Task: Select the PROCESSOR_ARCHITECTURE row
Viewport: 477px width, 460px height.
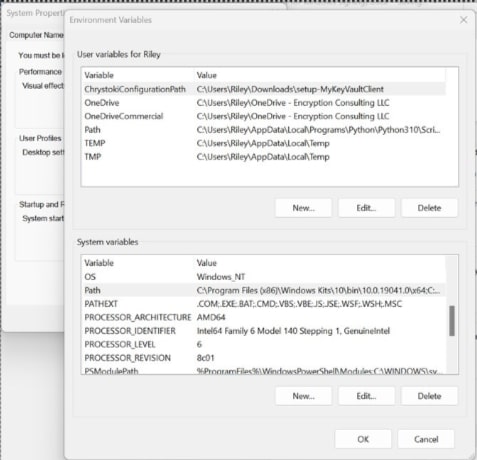Action: (263, 317)
